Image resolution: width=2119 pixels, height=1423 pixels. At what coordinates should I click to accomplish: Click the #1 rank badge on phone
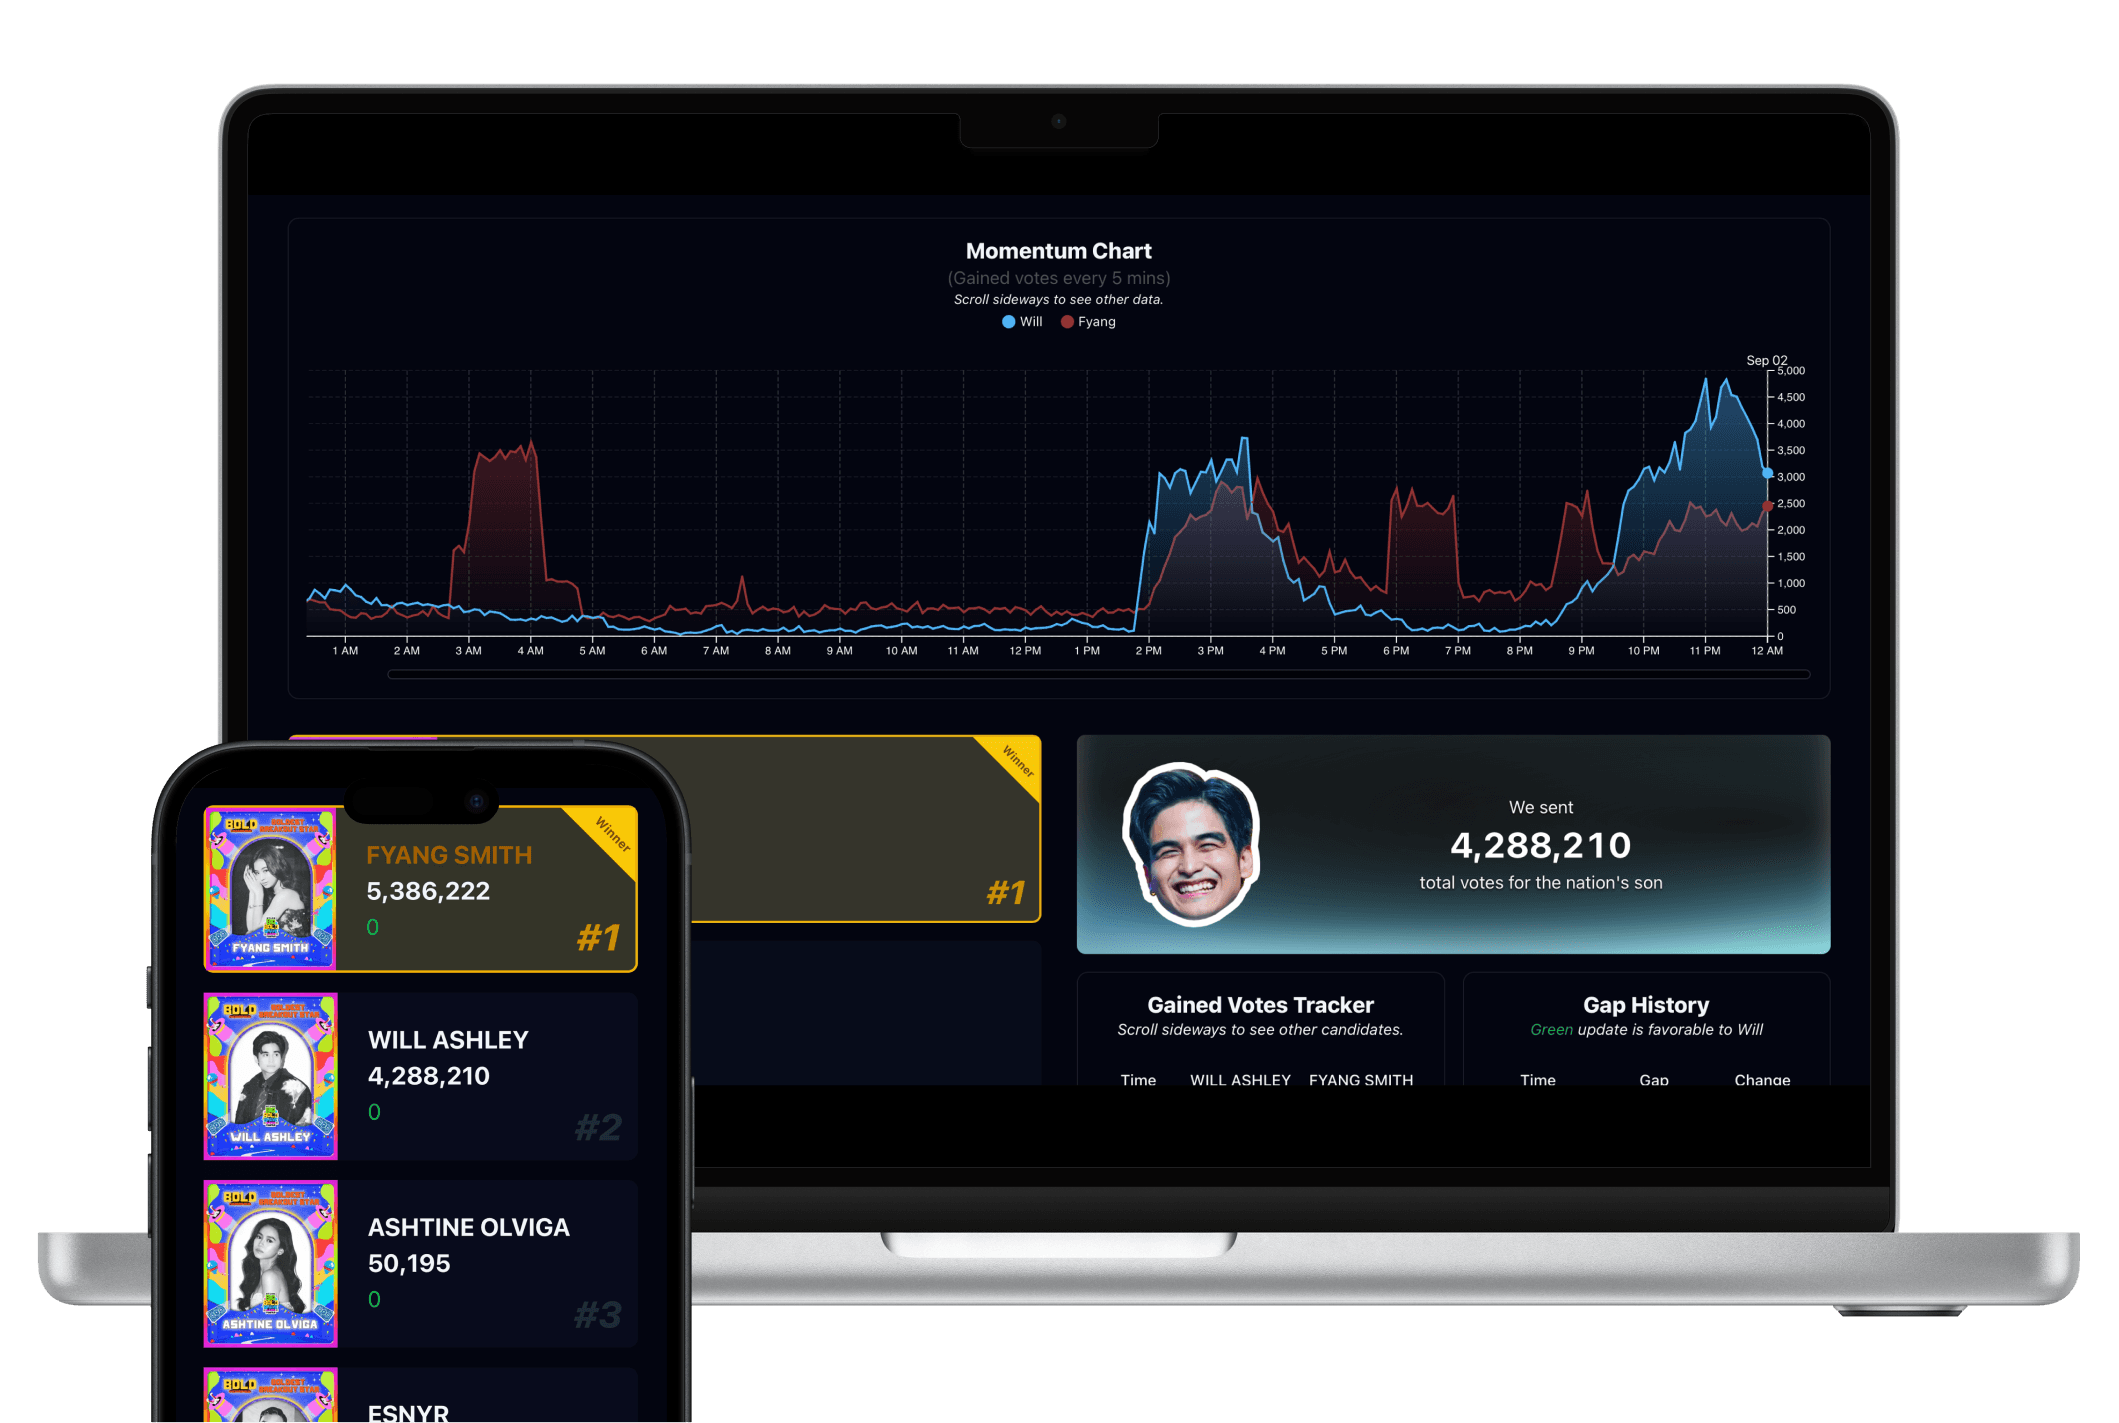pos(598,937)
